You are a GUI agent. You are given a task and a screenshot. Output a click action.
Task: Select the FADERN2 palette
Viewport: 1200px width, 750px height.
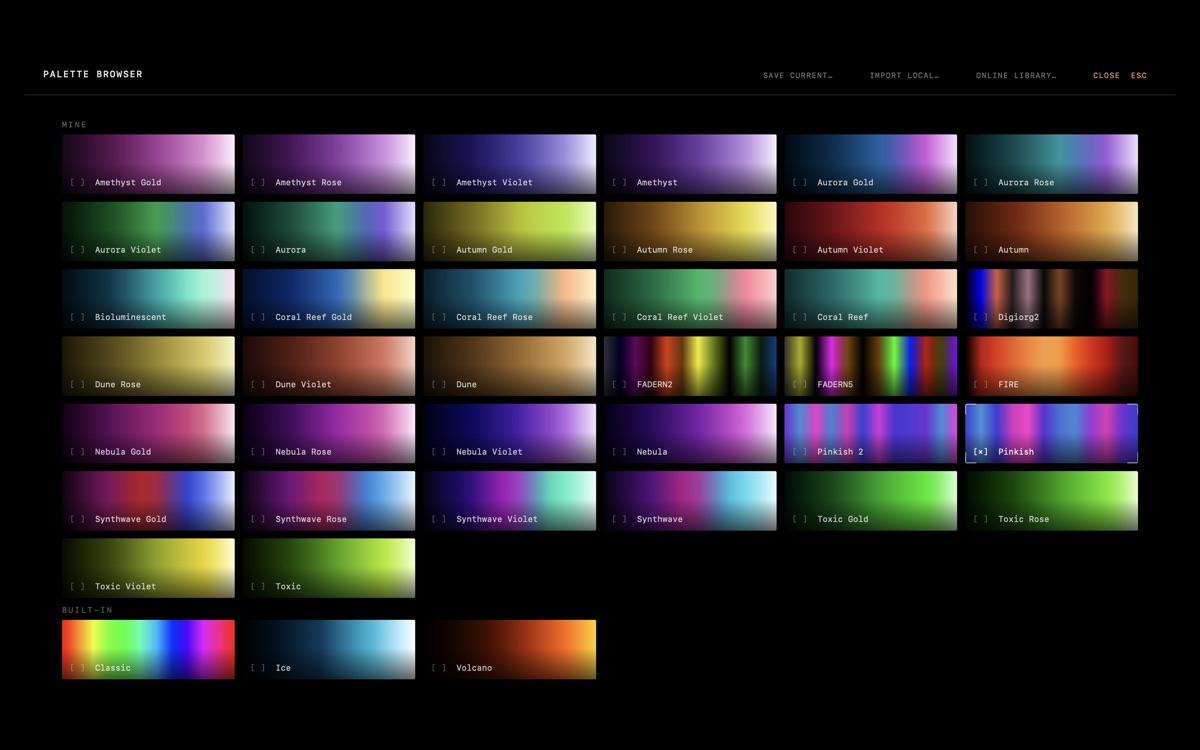click(690, 366)
